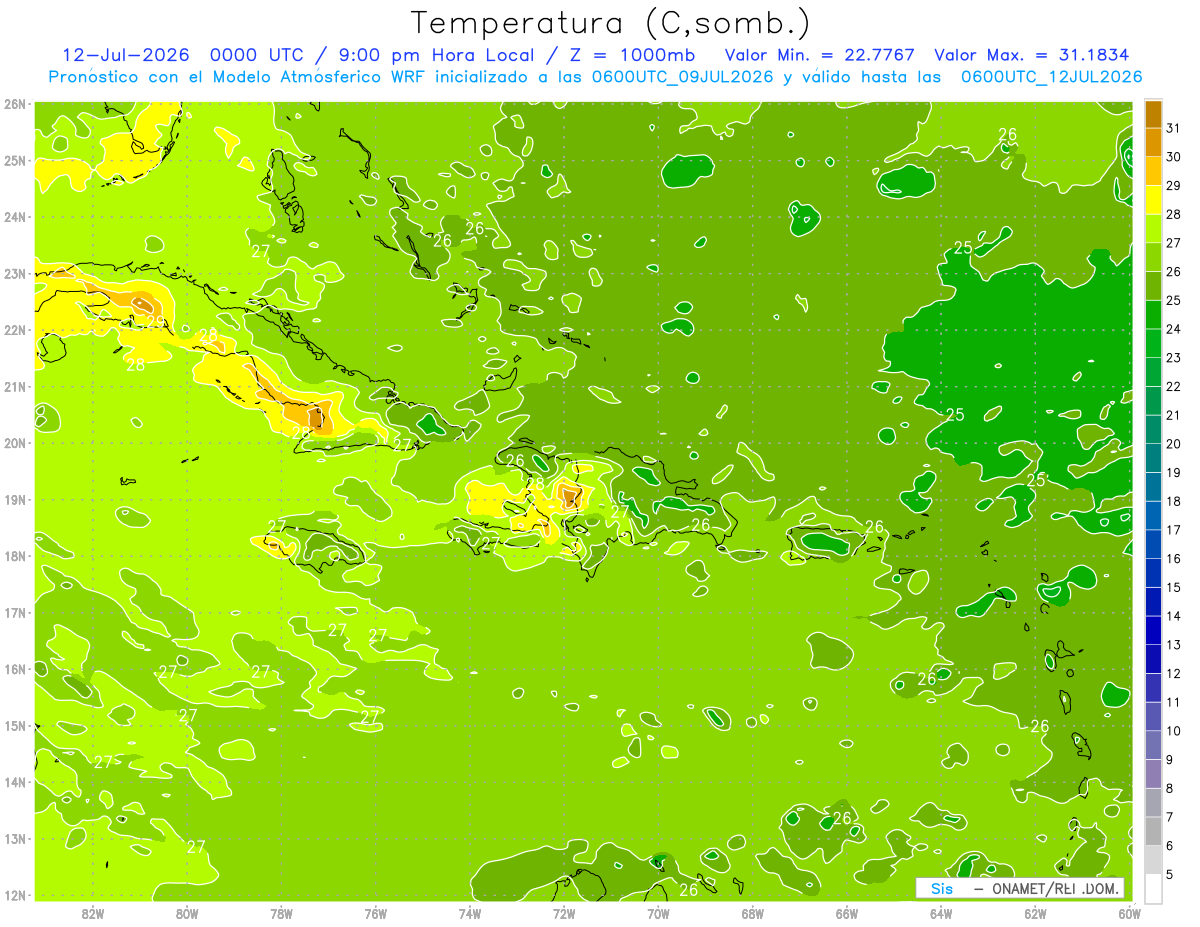Image resolution: width=1200 pixels, height=927 pixels.
Task: Click the legend value "31"
Action: click(1174, 128)
